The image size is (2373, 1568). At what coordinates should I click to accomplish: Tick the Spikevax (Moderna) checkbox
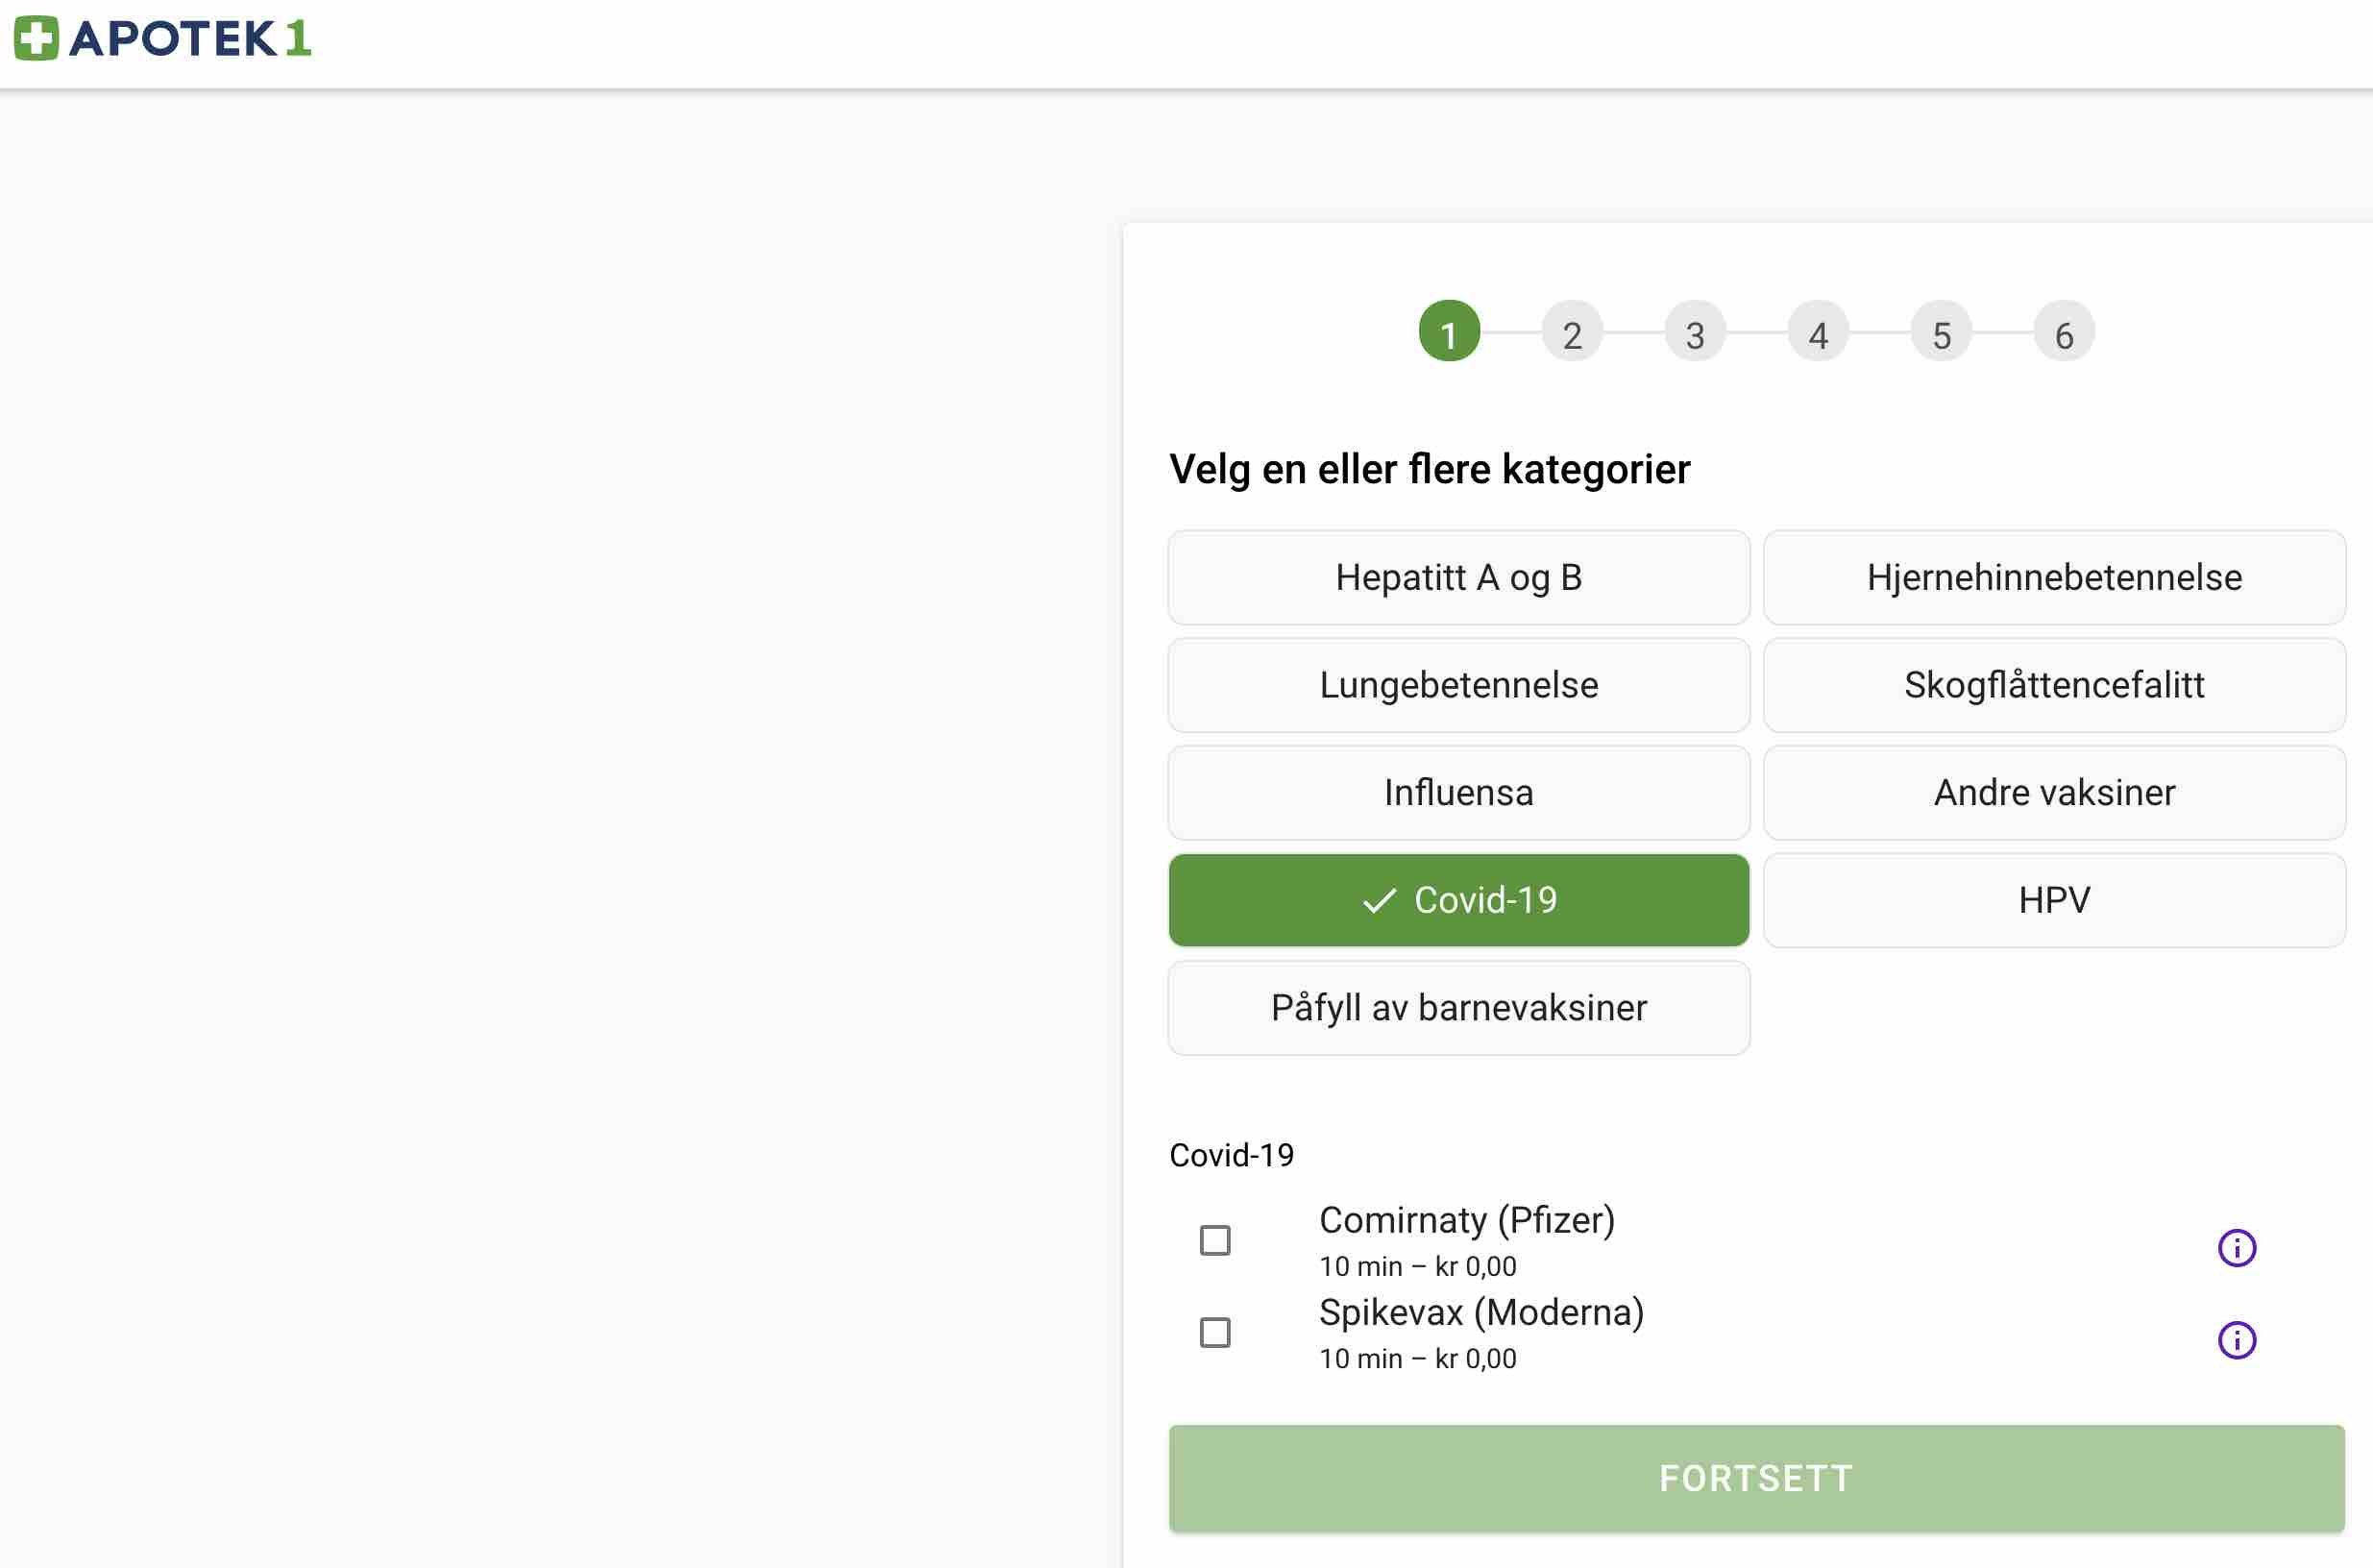[1215, 1332]
